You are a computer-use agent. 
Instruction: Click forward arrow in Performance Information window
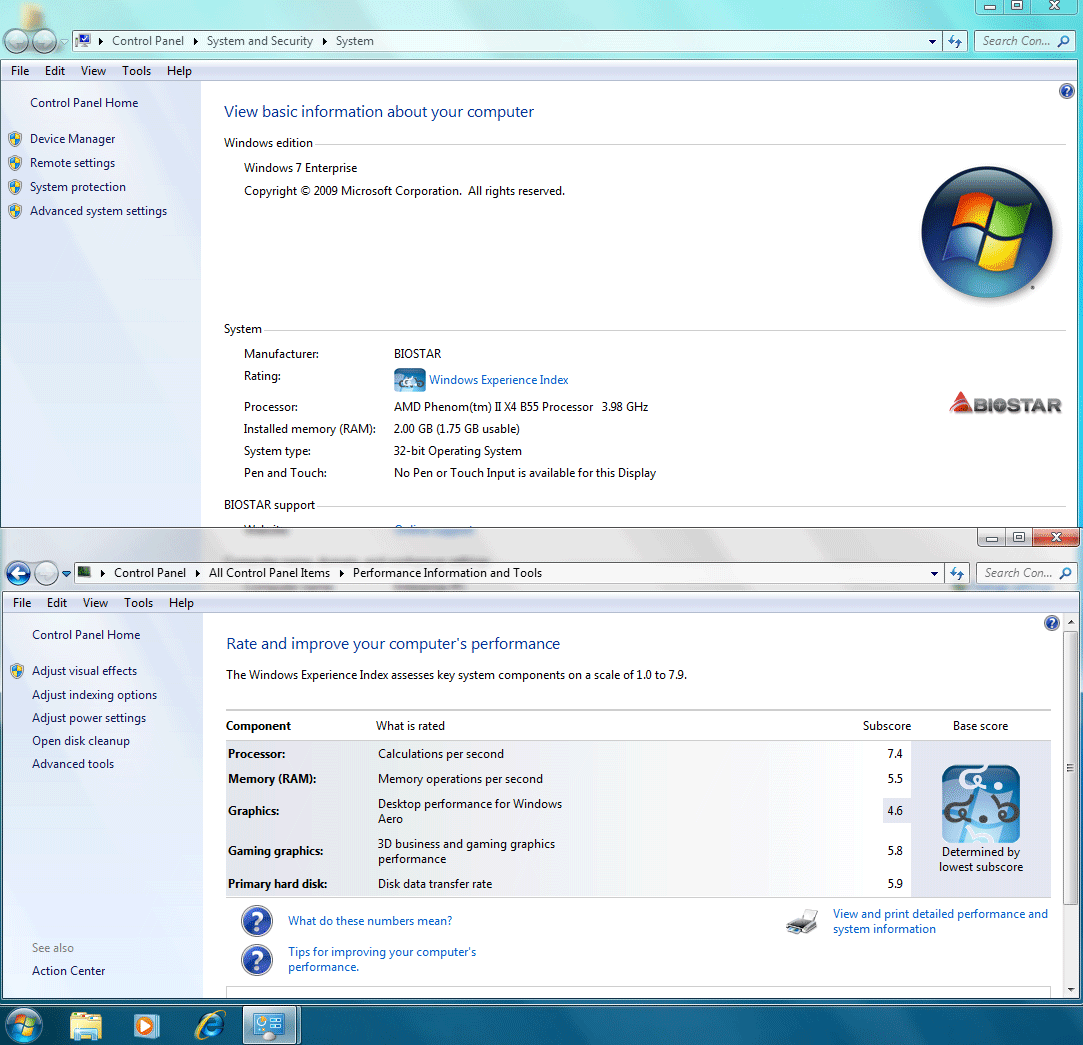46,573
